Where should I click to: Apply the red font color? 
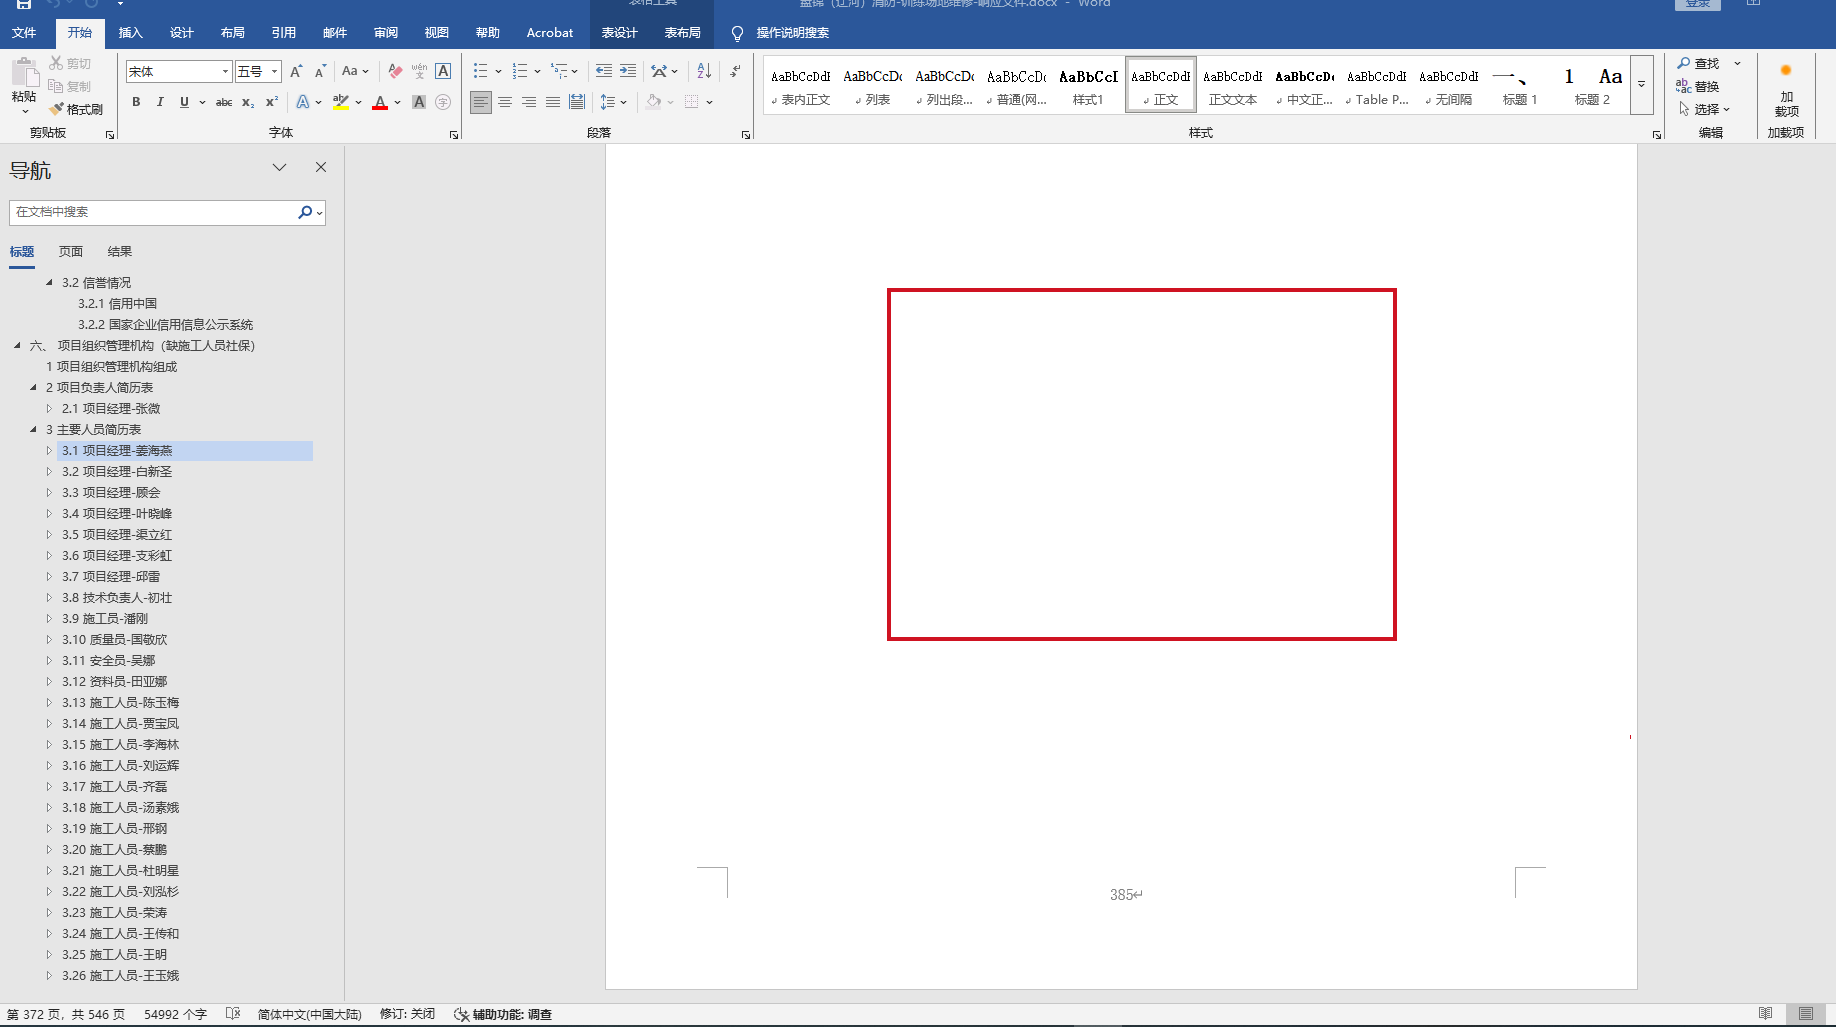pos(380,102)
